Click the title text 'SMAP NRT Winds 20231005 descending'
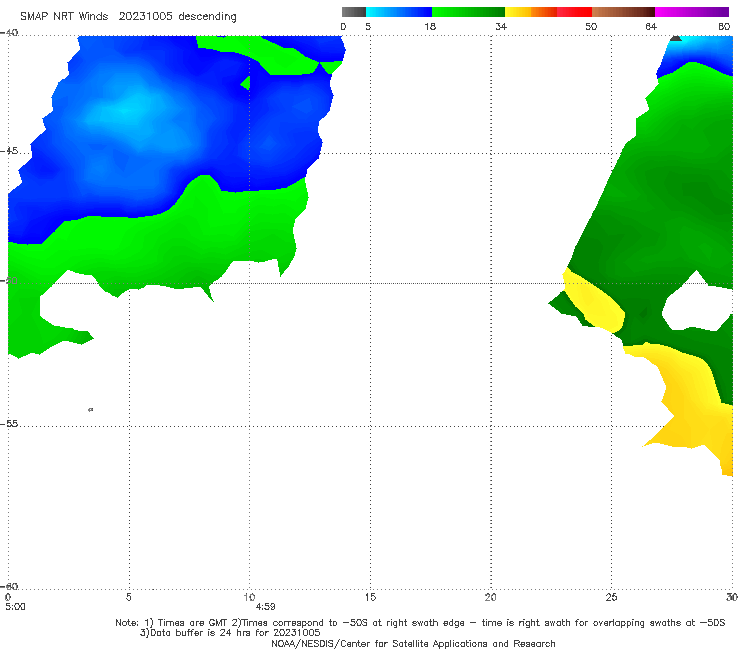Screen dimensions: 740x650 pos(128,17)
